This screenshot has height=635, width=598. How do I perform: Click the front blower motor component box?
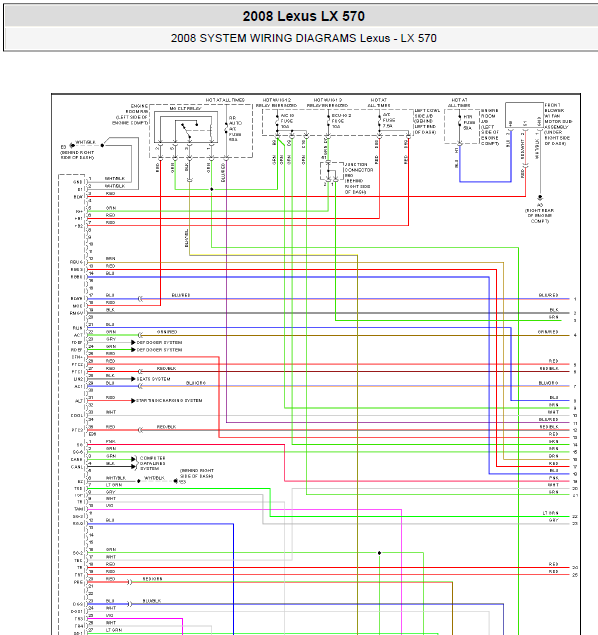[x=524, y=115]
